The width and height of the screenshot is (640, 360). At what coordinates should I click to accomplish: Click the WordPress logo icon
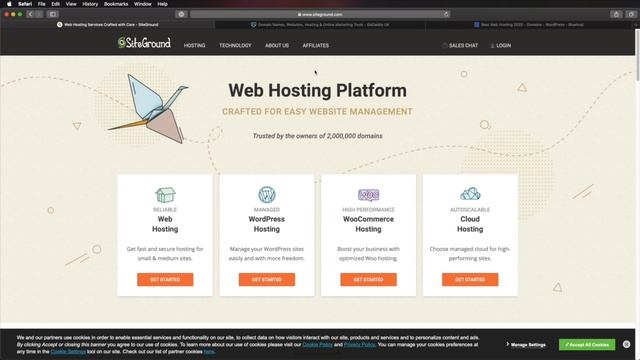click(x=267, y=195)
